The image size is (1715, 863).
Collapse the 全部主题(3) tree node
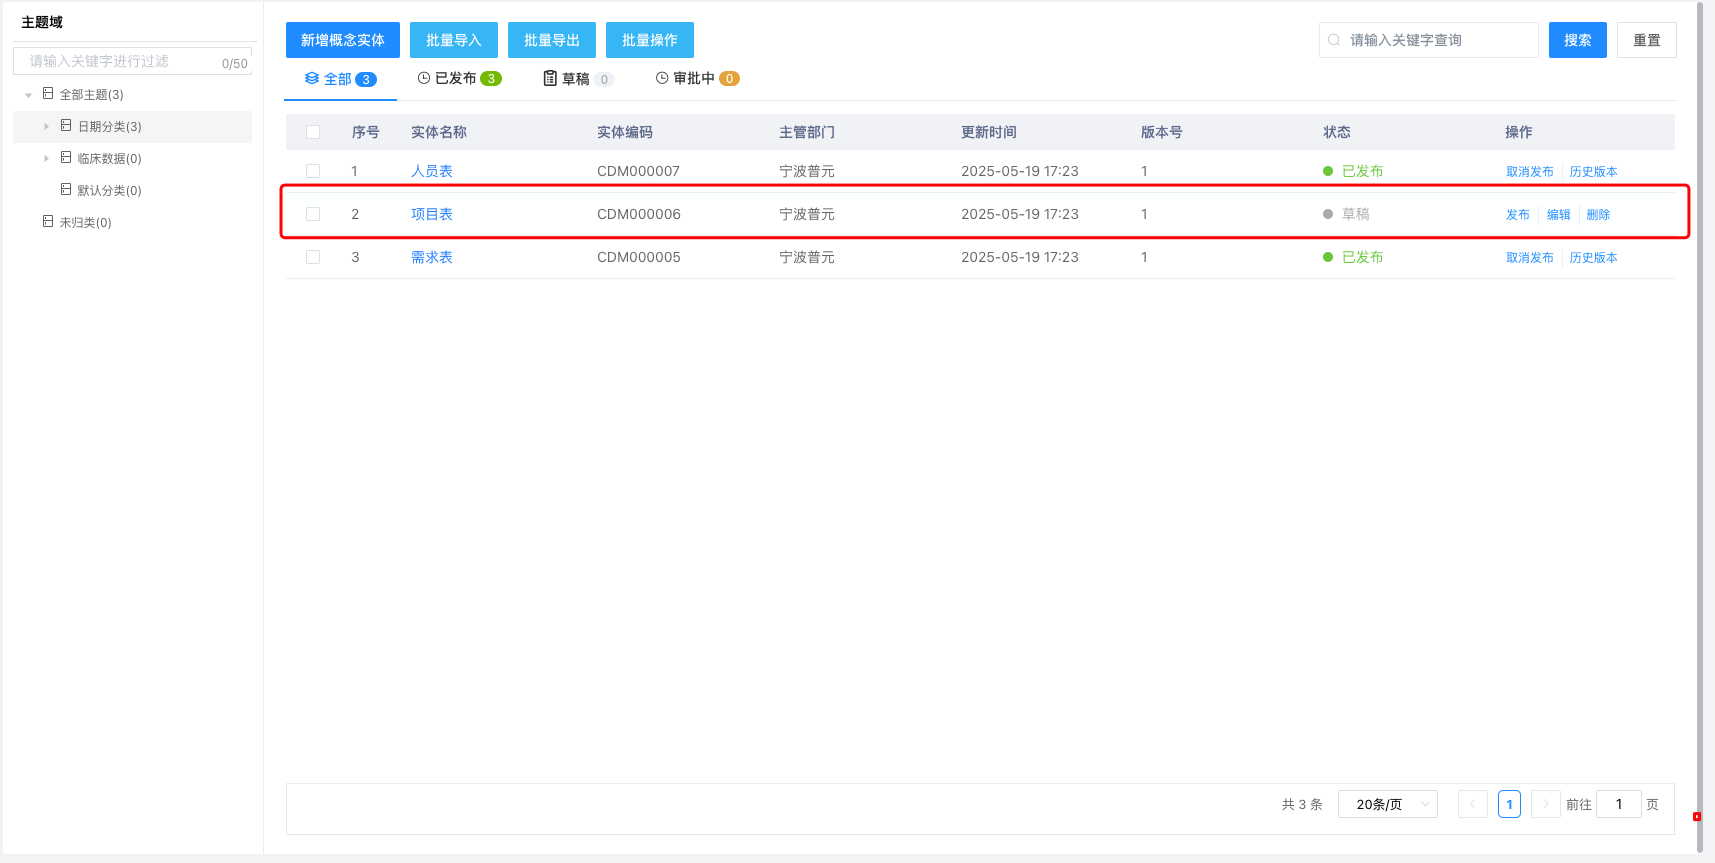pyautogui.click(x=28, y=95)
